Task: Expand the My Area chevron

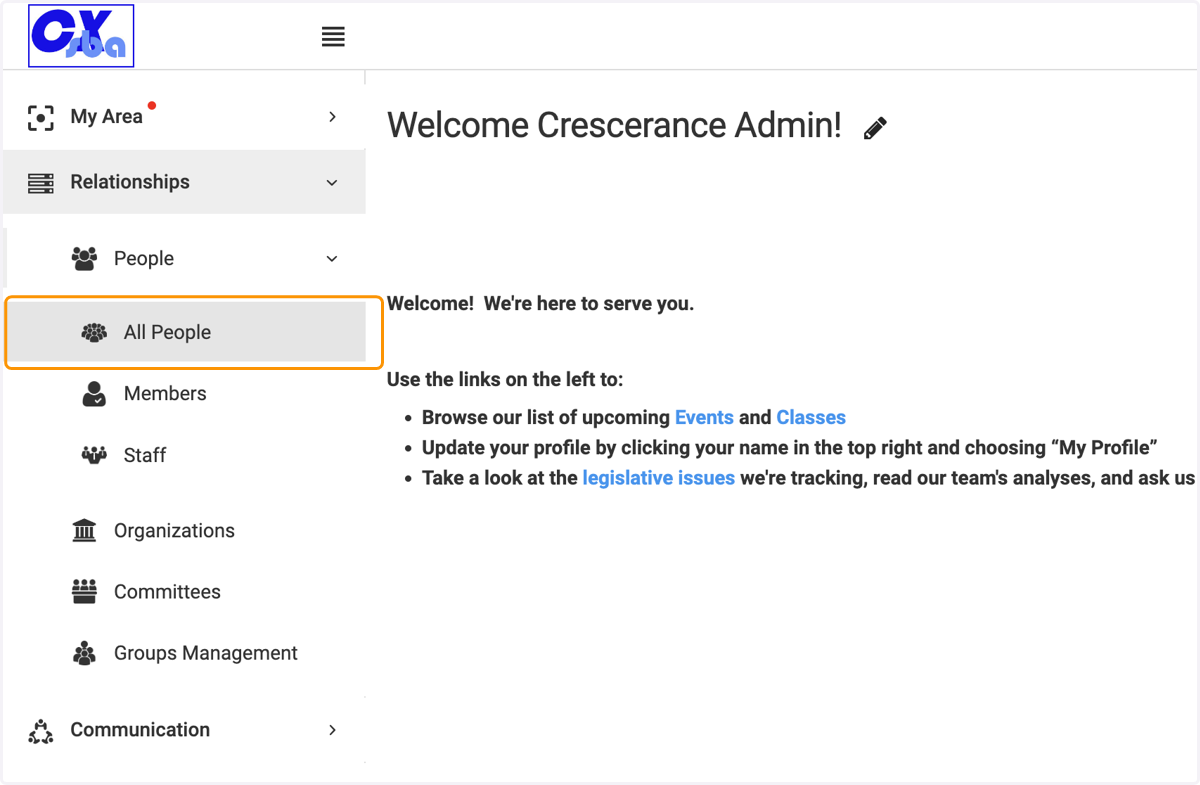Action: (x=333, y=117)
